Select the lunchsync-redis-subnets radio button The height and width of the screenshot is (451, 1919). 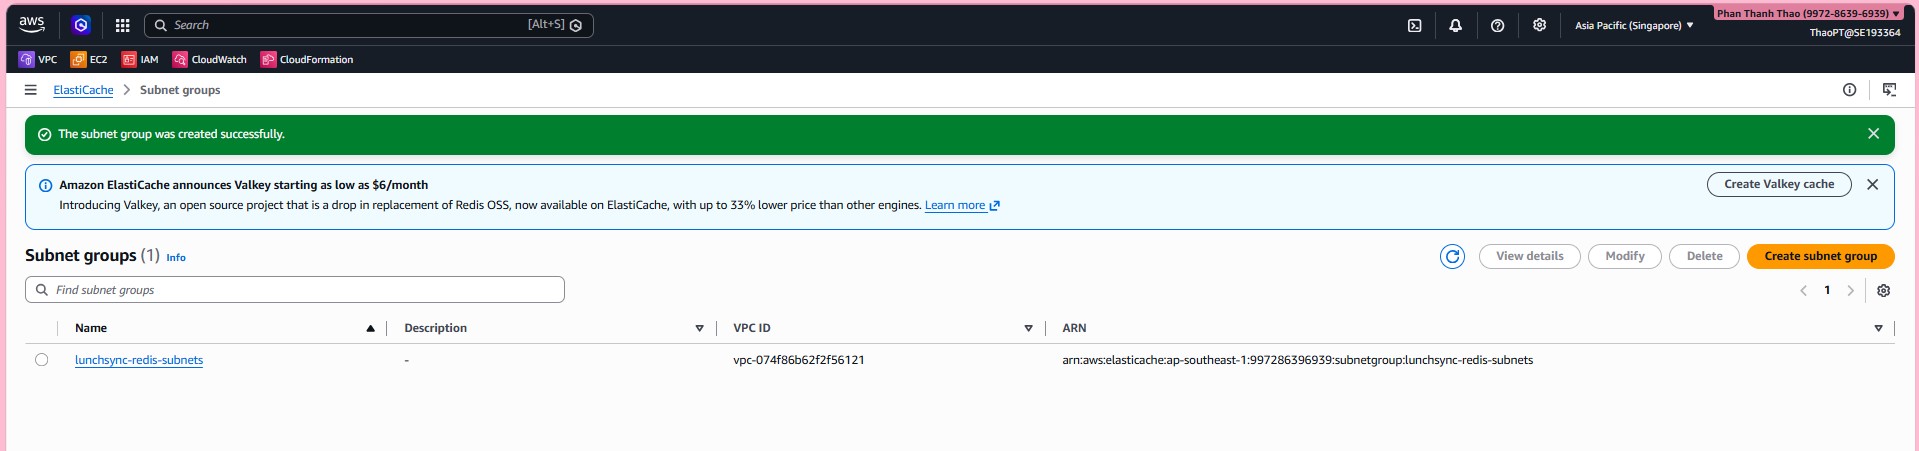tap(41, 360)
